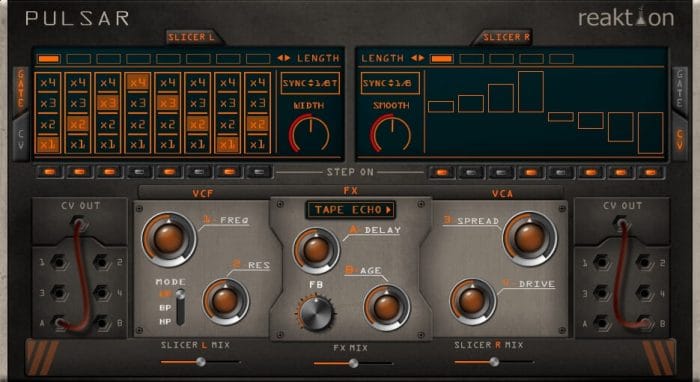This screenshot has width=700, height=382.
Task: Open SYNC 1/8 rate selector in Slicer R
Action: point(390,83)
